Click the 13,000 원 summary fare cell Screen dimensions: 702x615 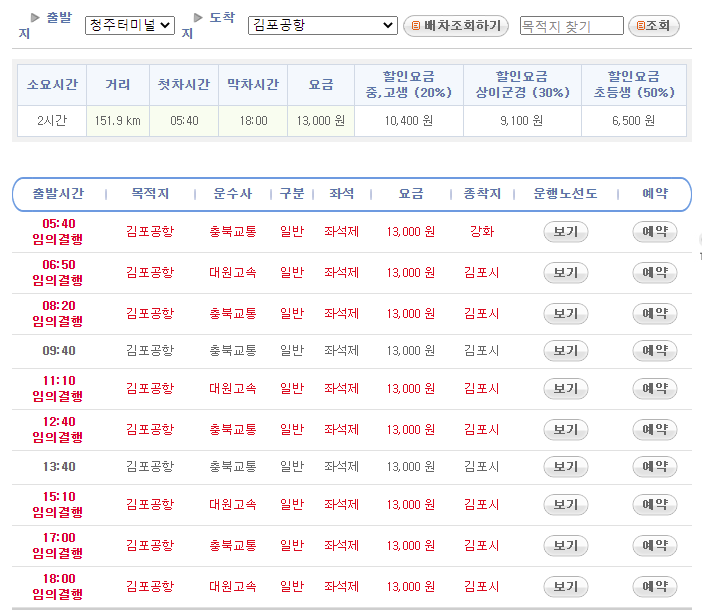[x=321, y=121]
